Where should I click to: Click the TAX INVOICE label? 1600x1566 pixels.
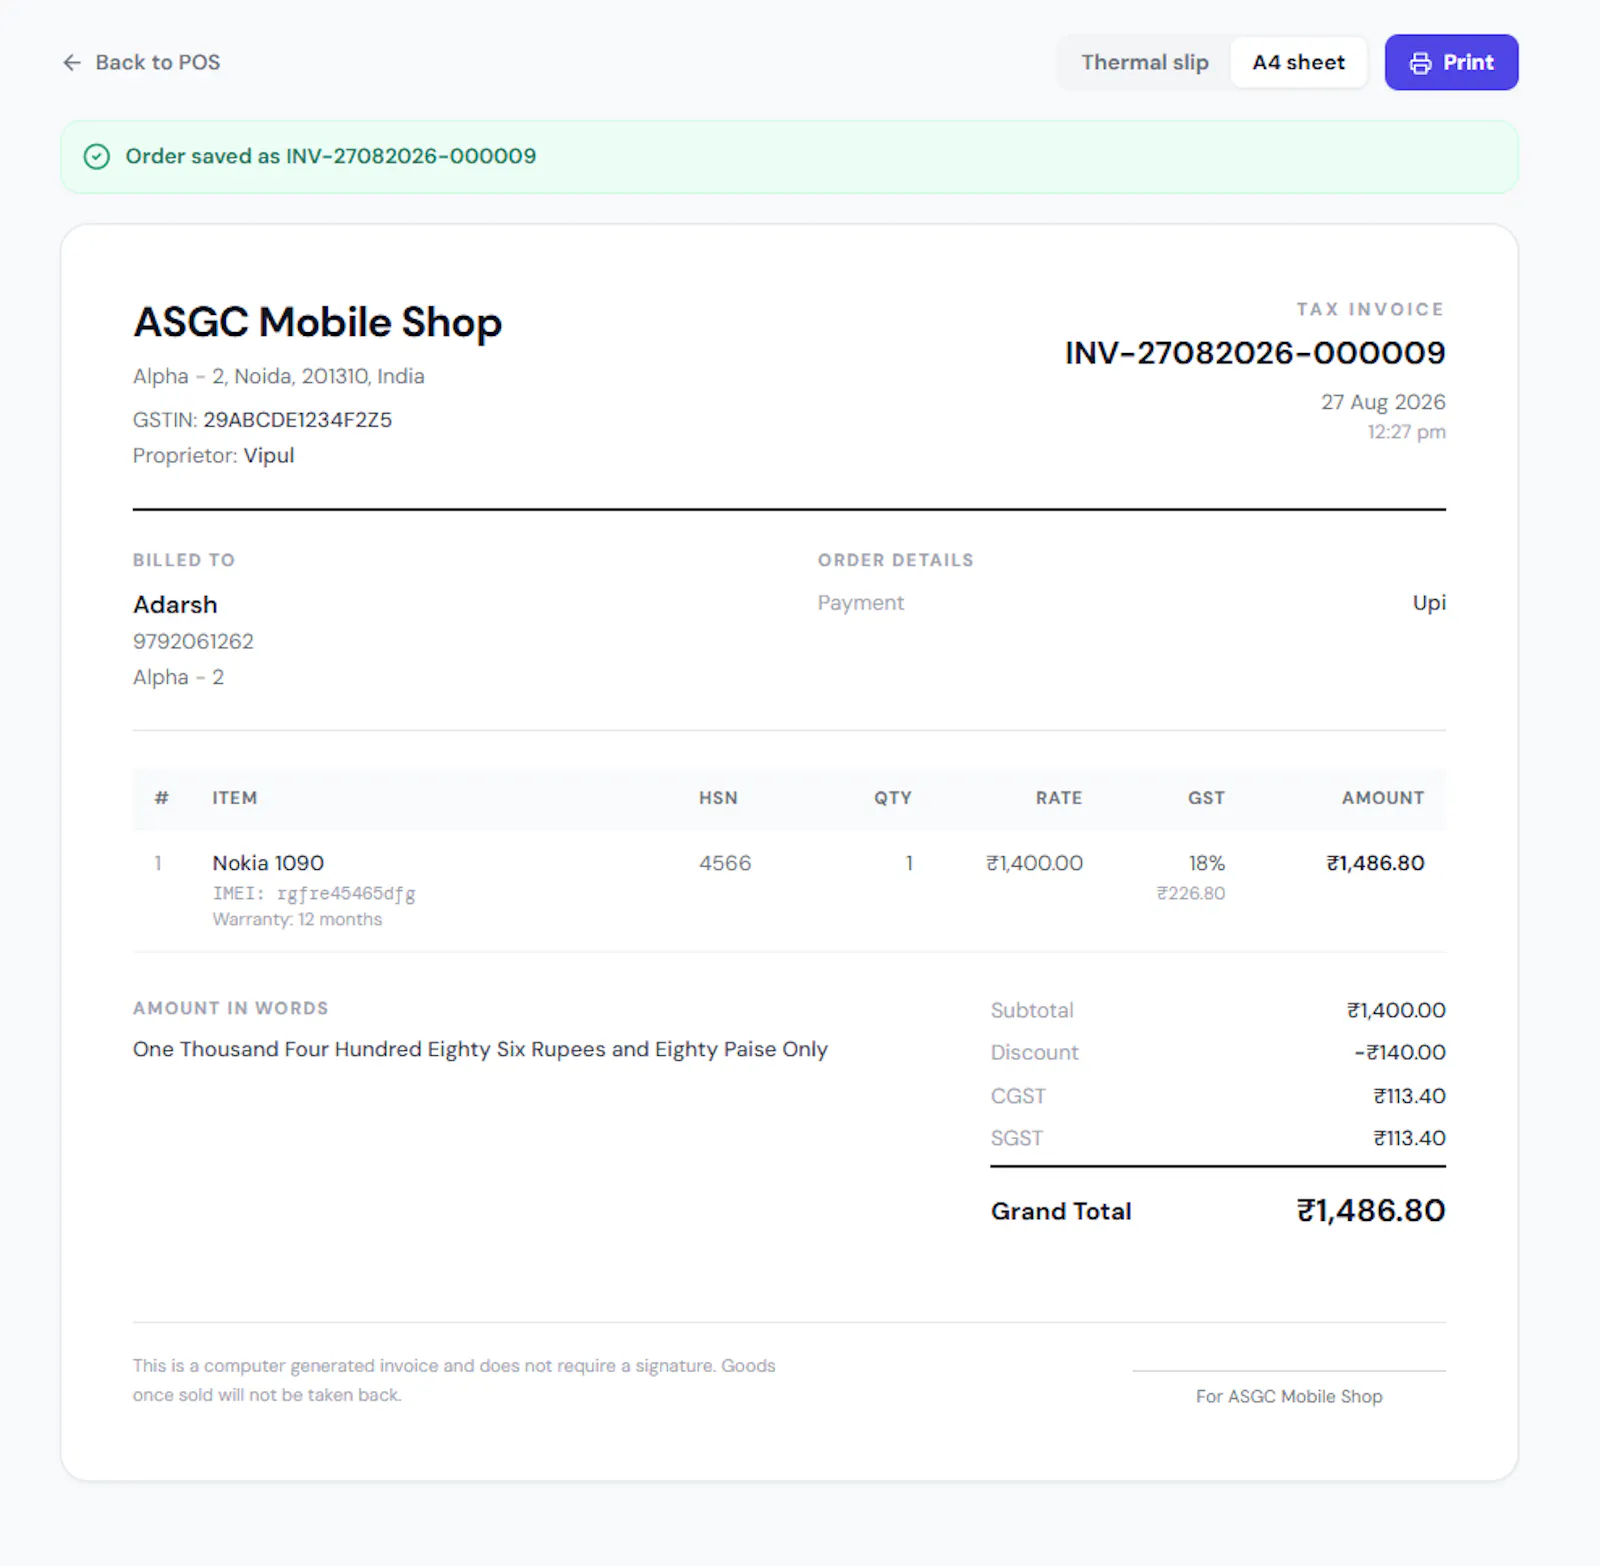(1370, 309)
